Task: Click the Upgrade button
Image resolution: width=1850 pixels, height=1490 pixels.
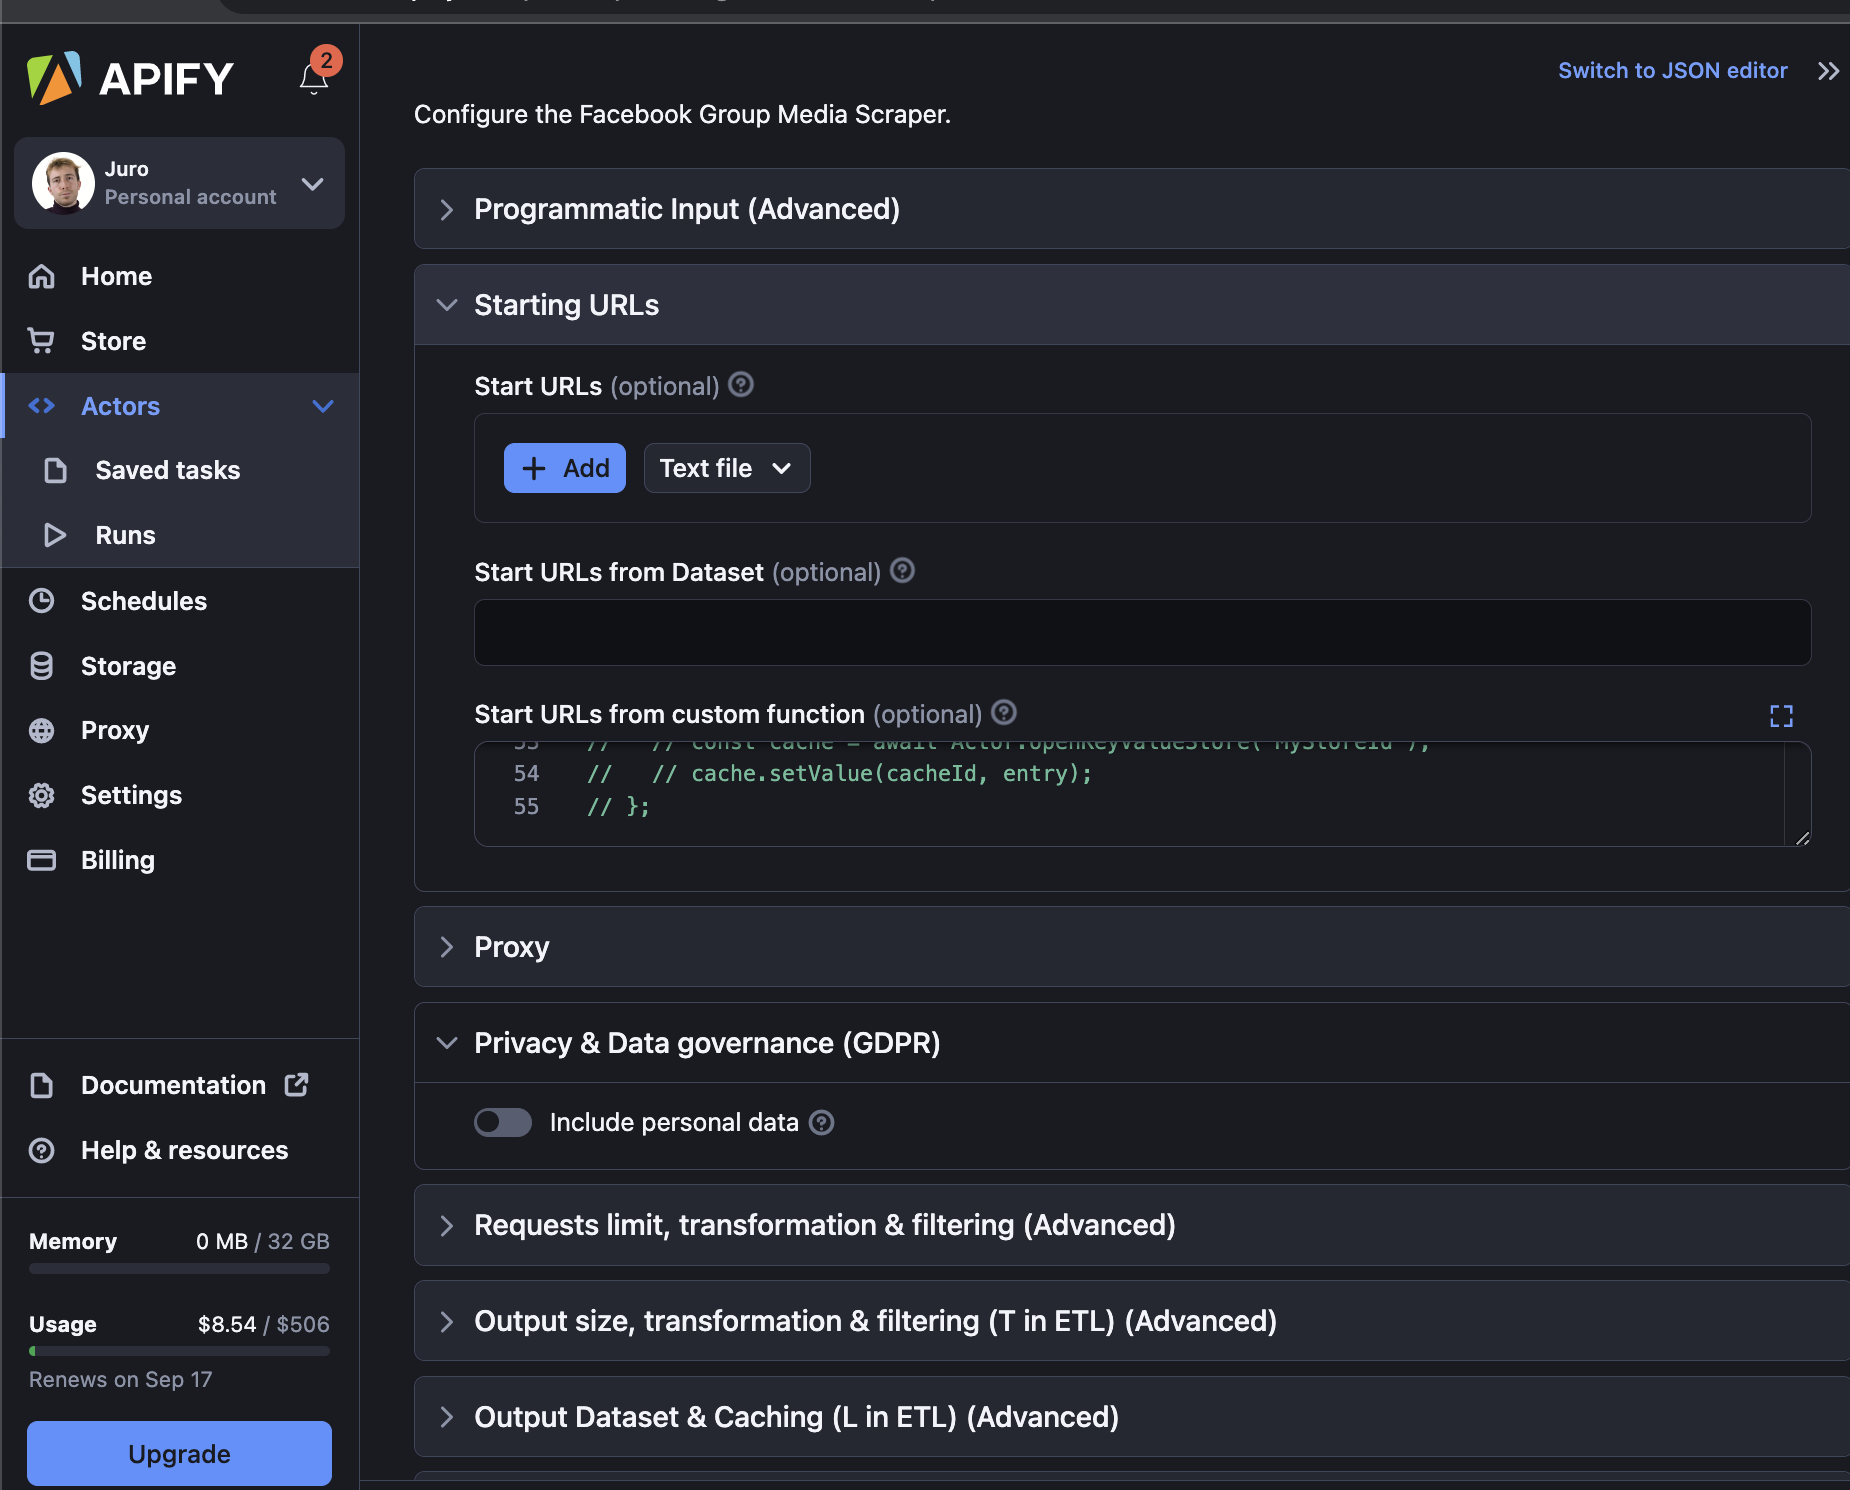Action: [x=179, y=1453]
